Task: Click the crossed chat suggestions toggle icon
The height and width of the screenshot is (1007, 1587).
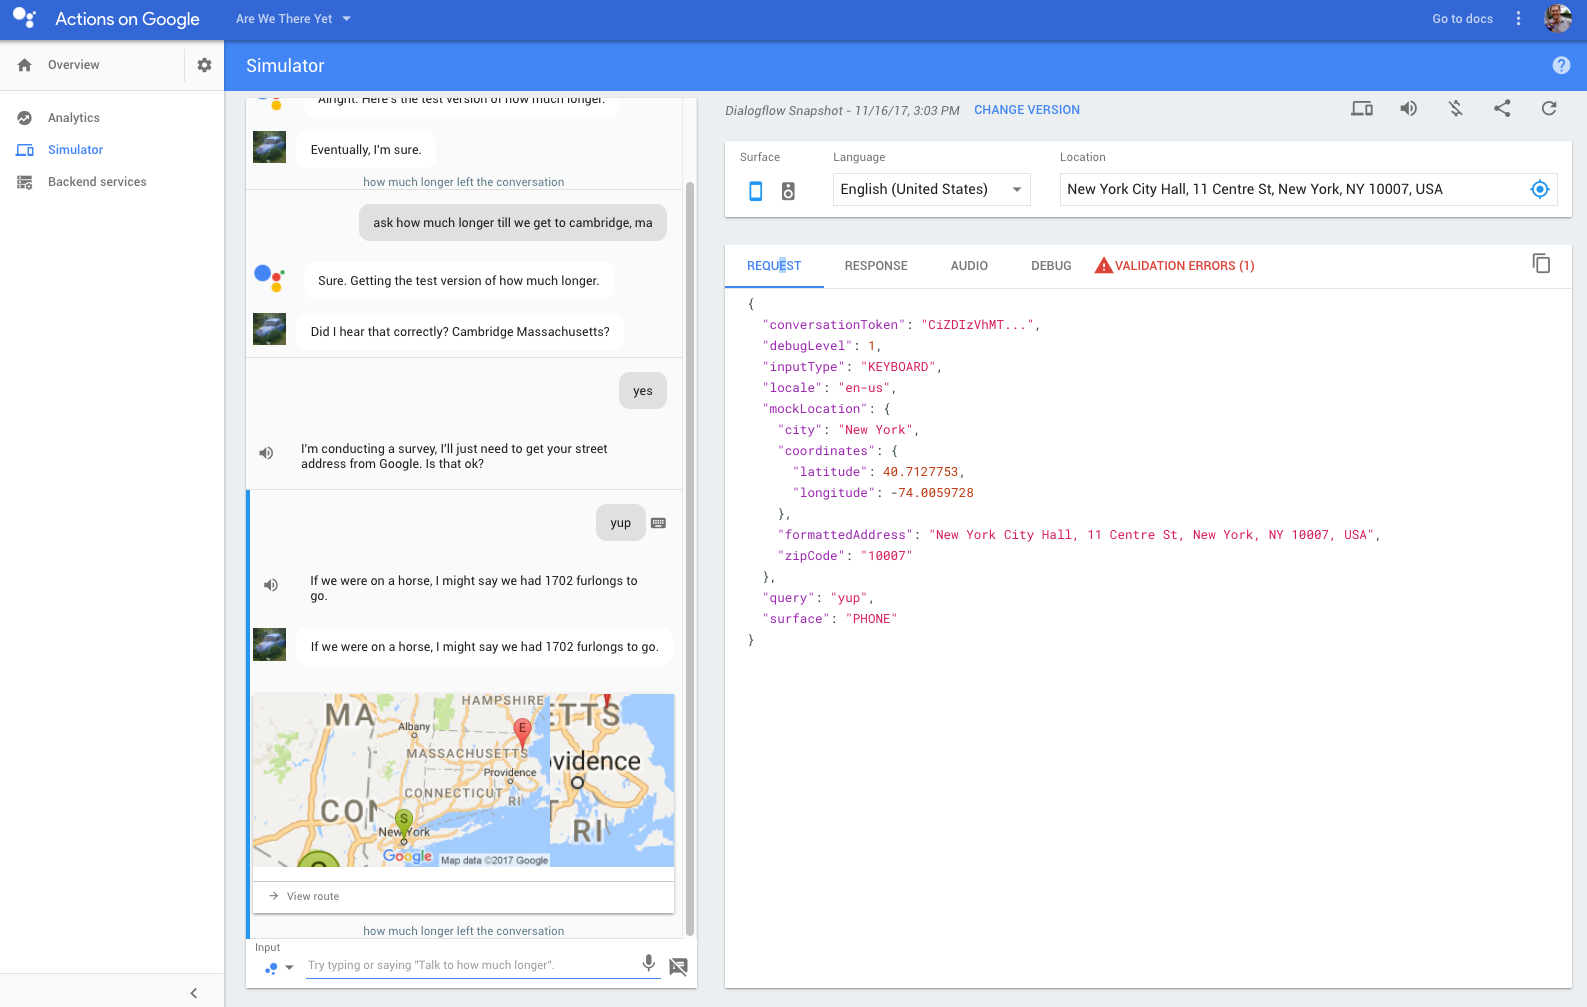Action: click(x=678, y=966)
